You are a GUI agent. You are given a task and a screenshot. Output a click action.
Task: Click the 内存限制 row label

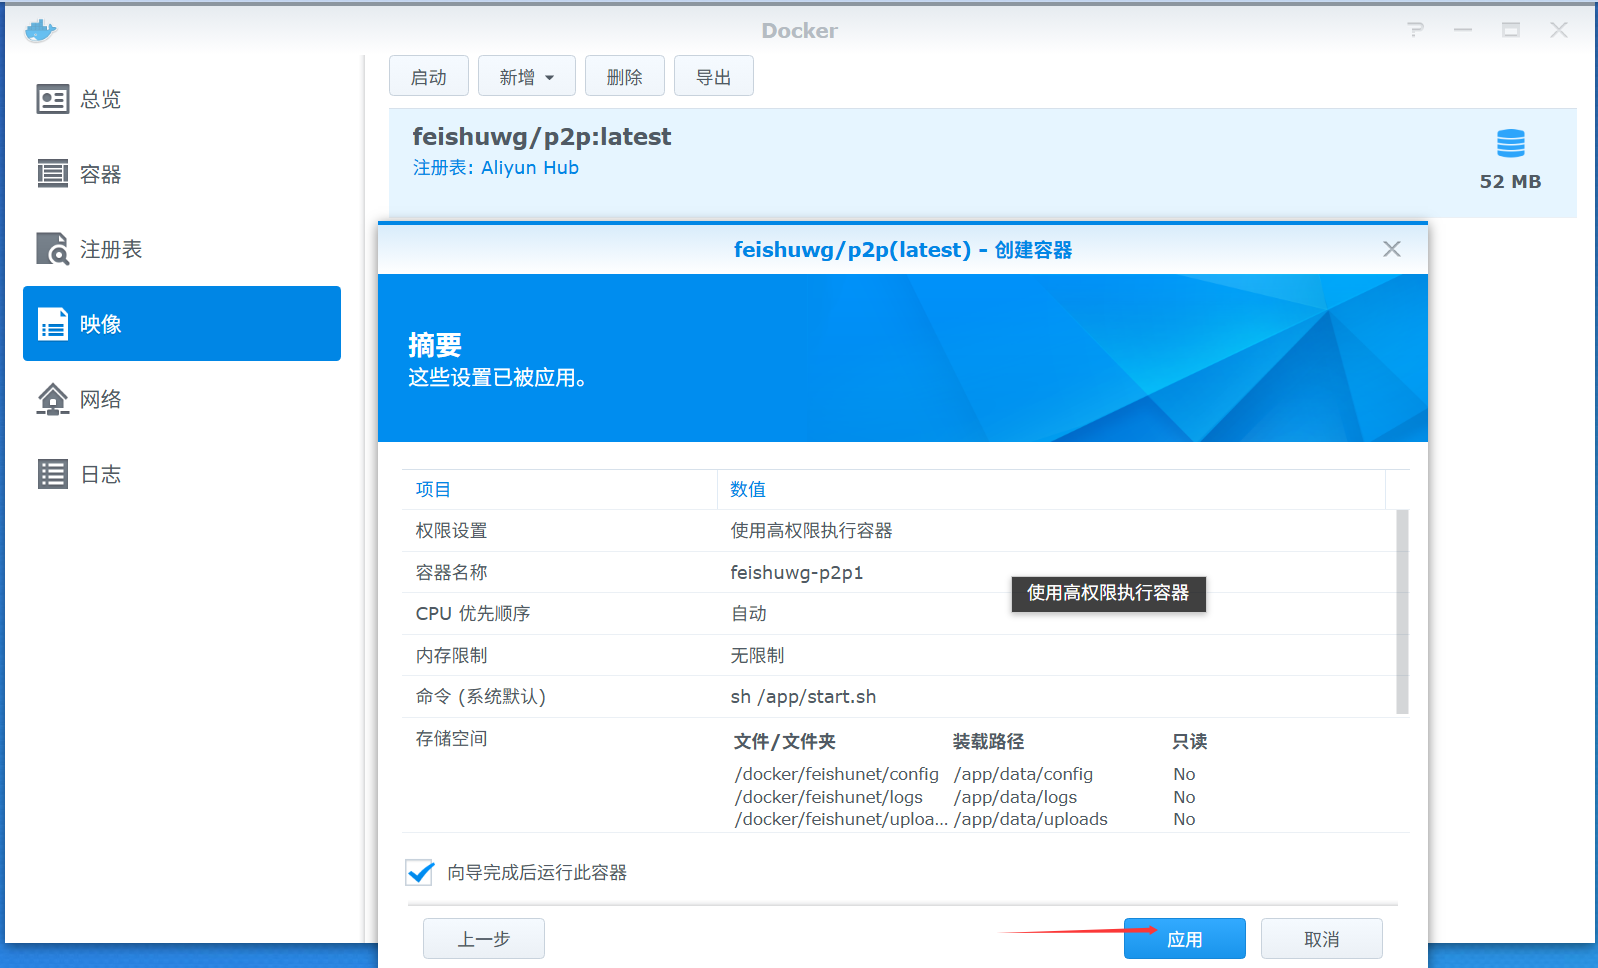click(x=452, y=656)
